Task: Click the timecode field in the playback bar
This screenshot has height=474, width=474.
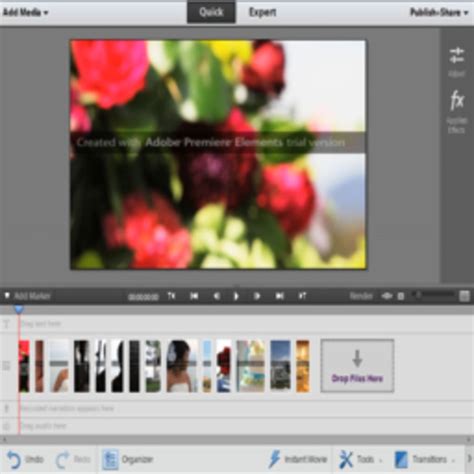Action: [x=143, y=297]
